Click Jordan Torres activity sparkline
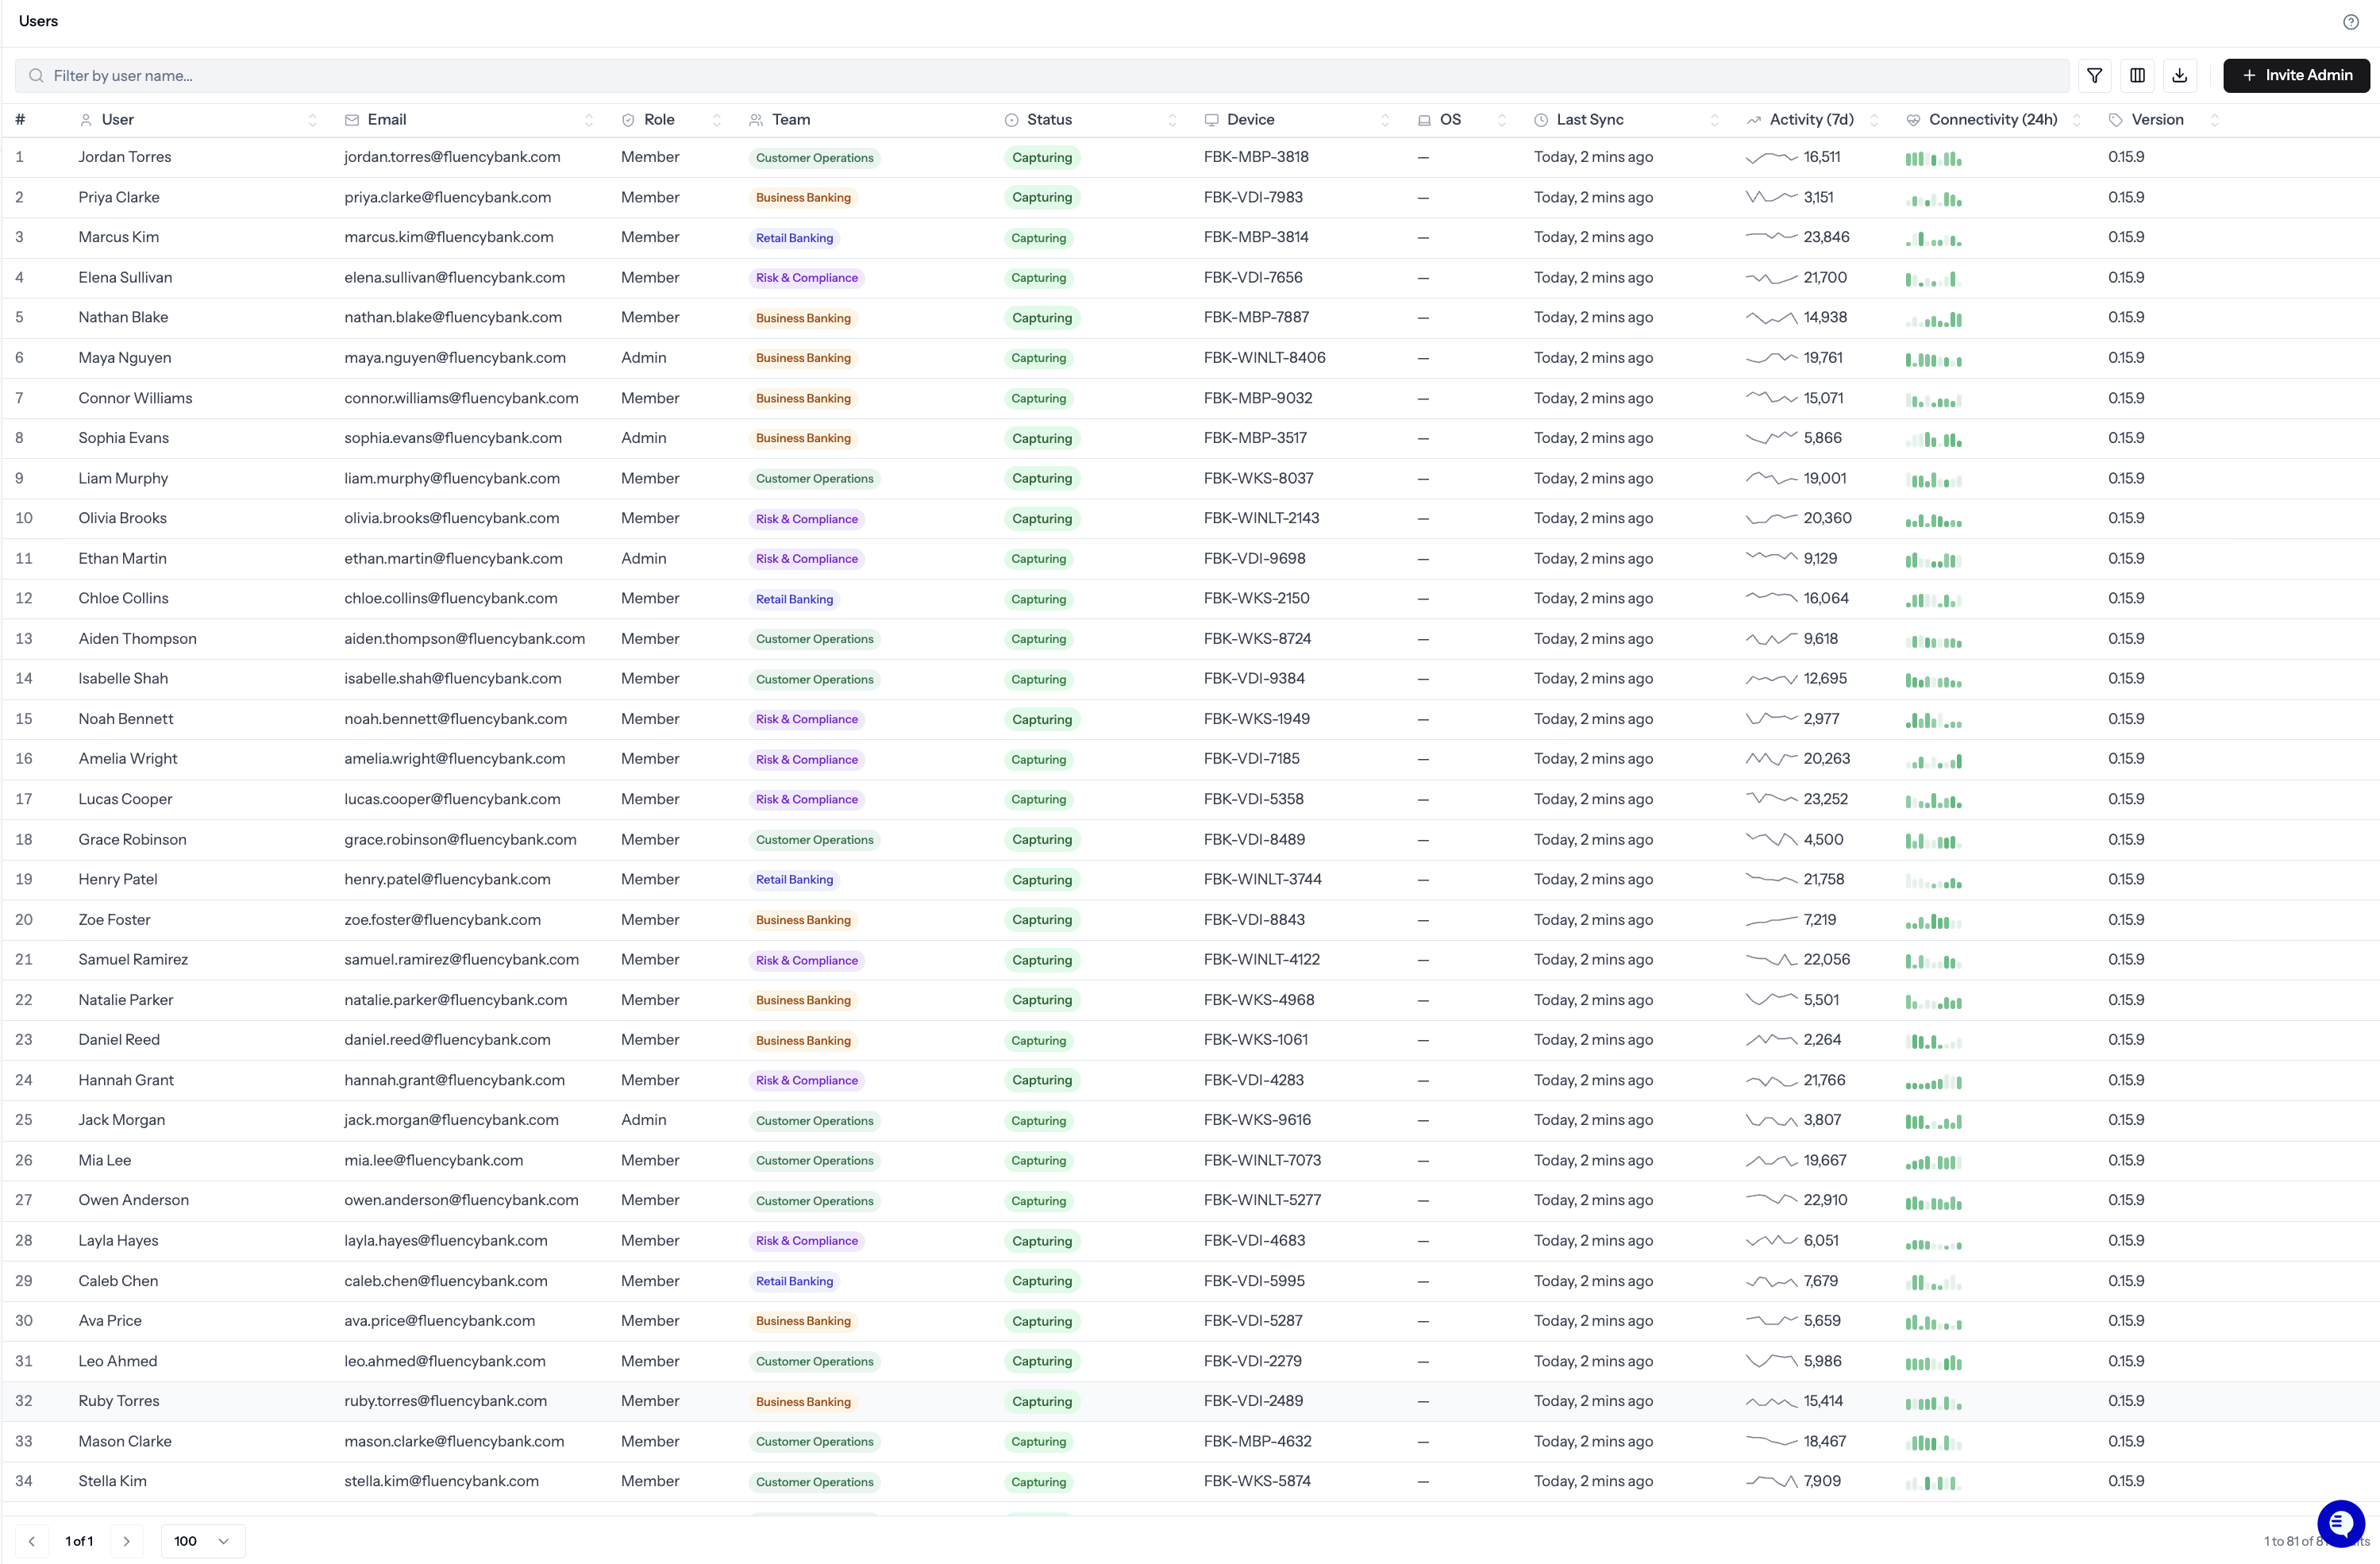 click(1771, 157)
